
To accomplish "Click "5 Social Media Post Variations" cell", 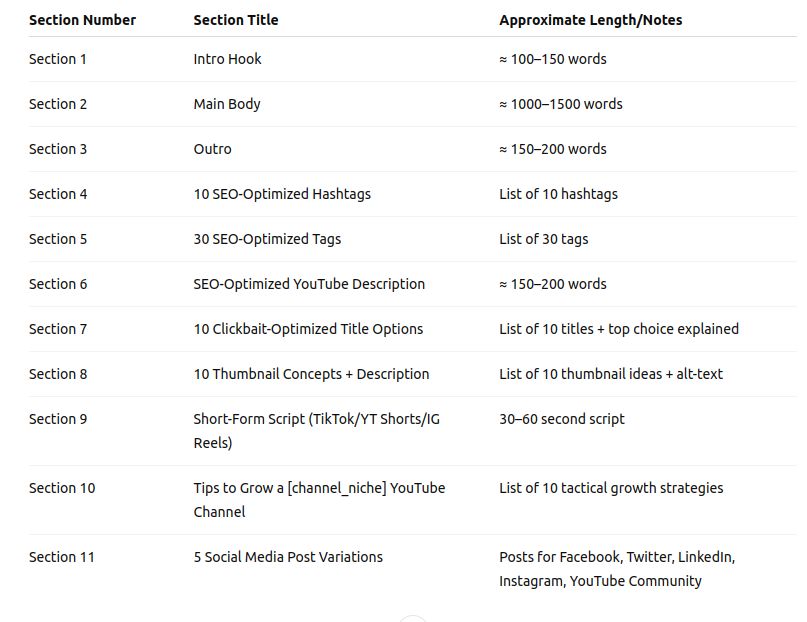I will (288, 557).
